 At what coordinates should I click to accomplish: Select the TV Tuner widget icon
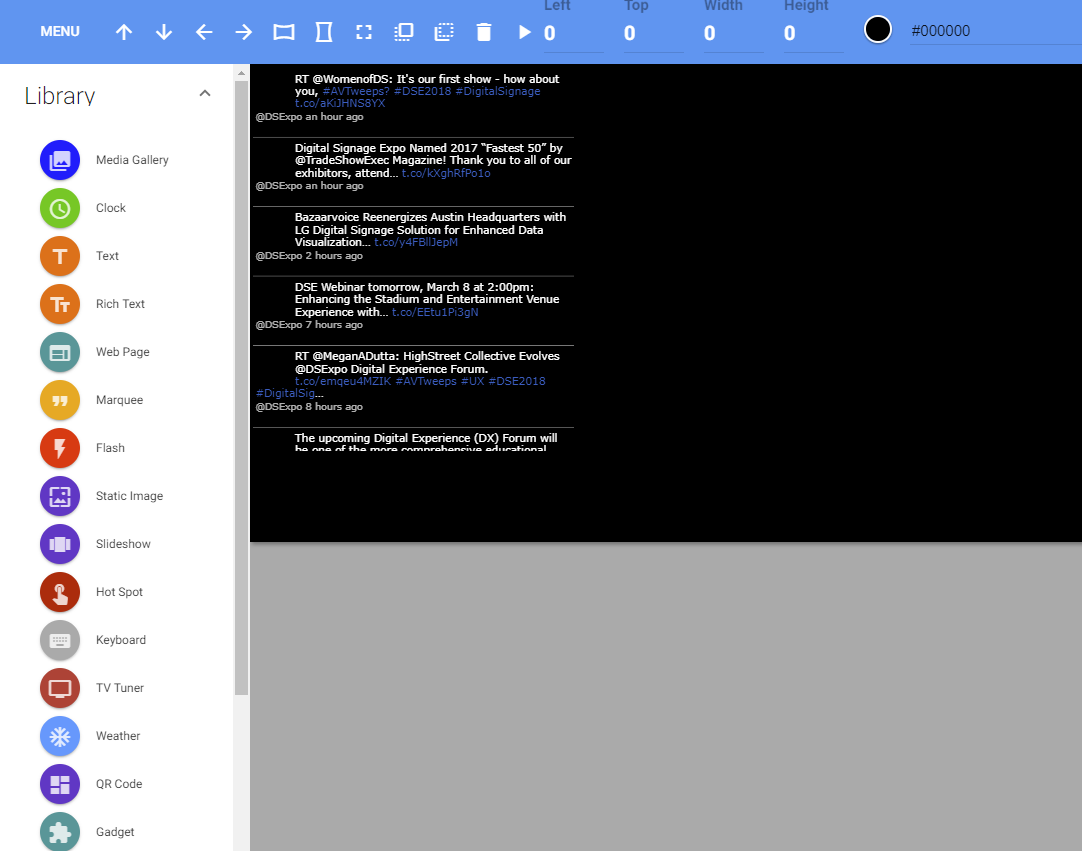(60, 688)
